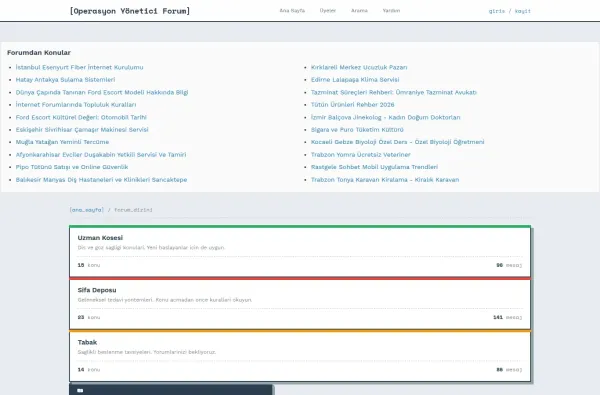Open Balıkesir Manyas Diş Hastaneleri topic
Image resolution: width=600 pixels, height=395 pixels.
tap(101, 180)
